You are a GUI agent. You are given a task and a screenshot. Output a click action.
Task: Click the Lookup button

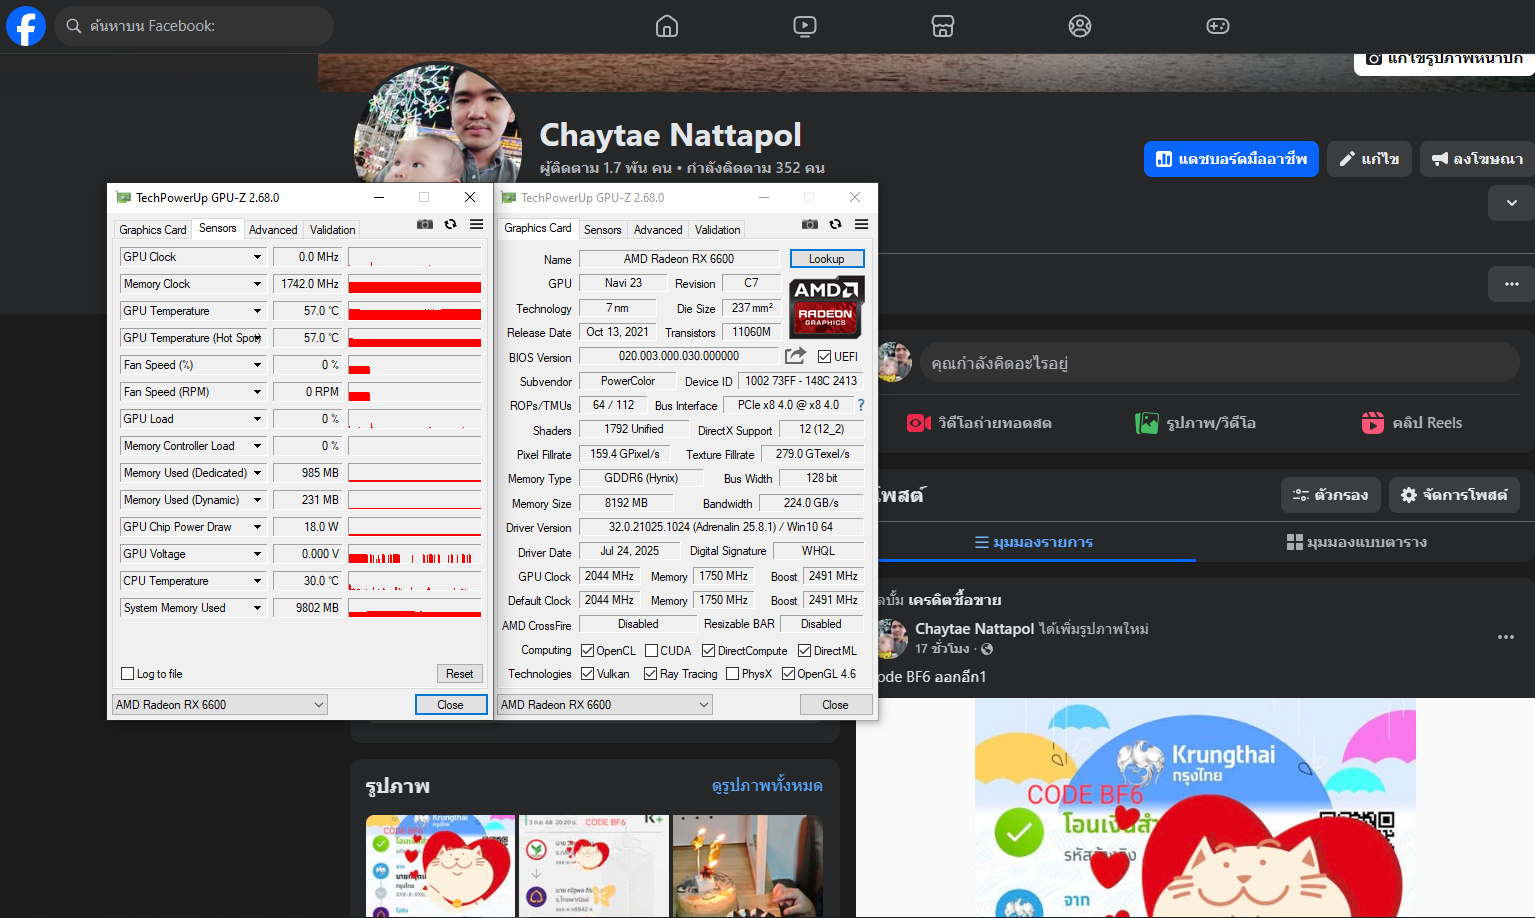click(826, 259)
